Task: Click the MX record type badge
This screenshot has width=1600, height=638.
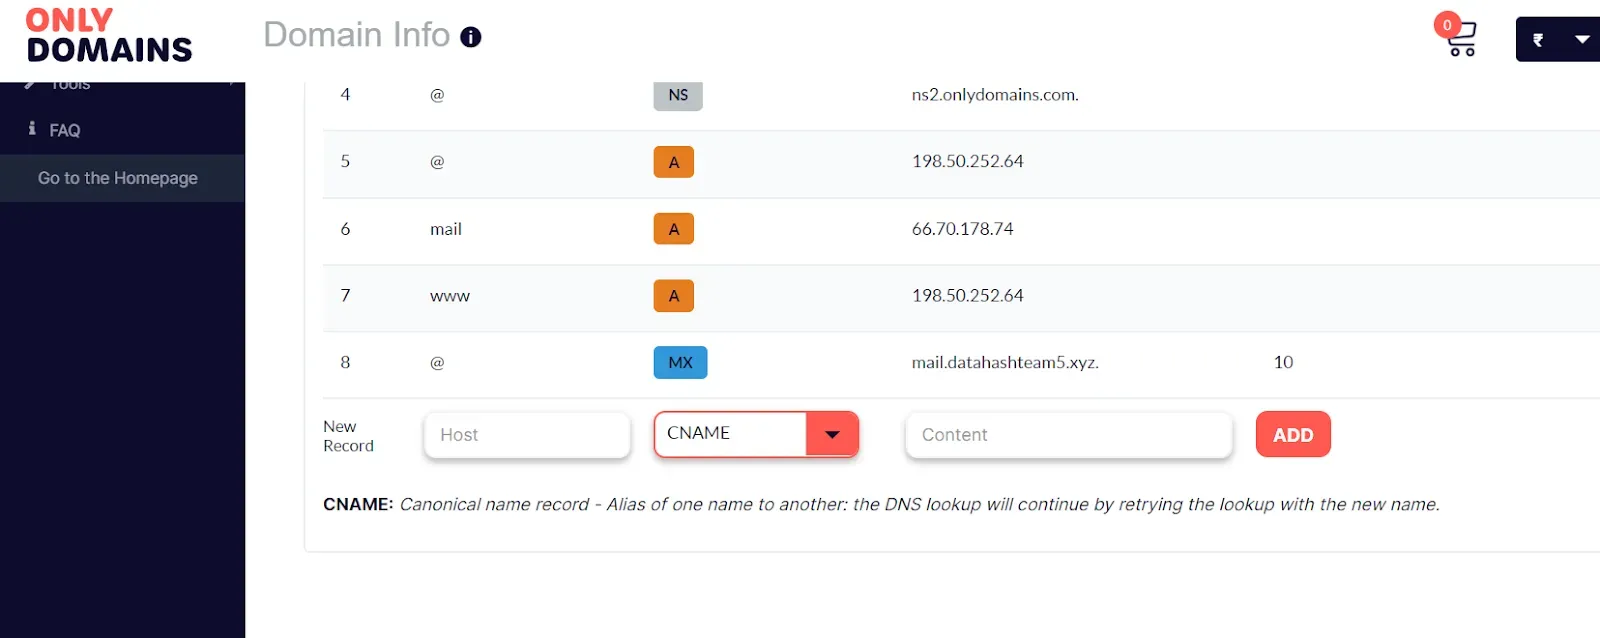Action: (680, 362)
